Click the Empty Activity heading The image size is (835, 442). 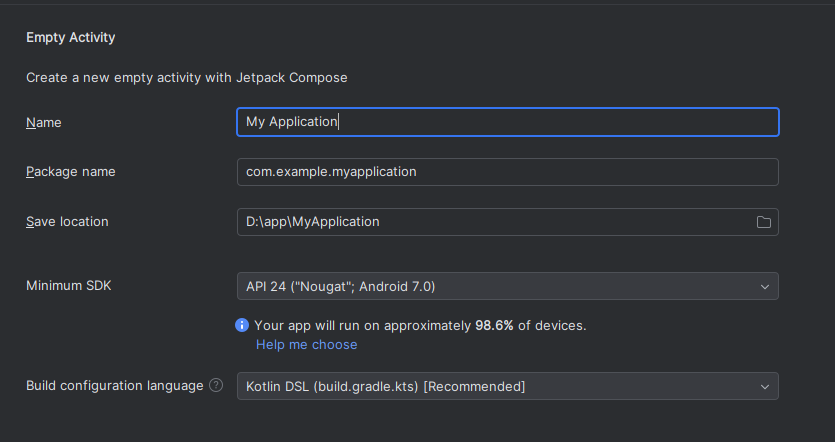click(x=70, y=37)
